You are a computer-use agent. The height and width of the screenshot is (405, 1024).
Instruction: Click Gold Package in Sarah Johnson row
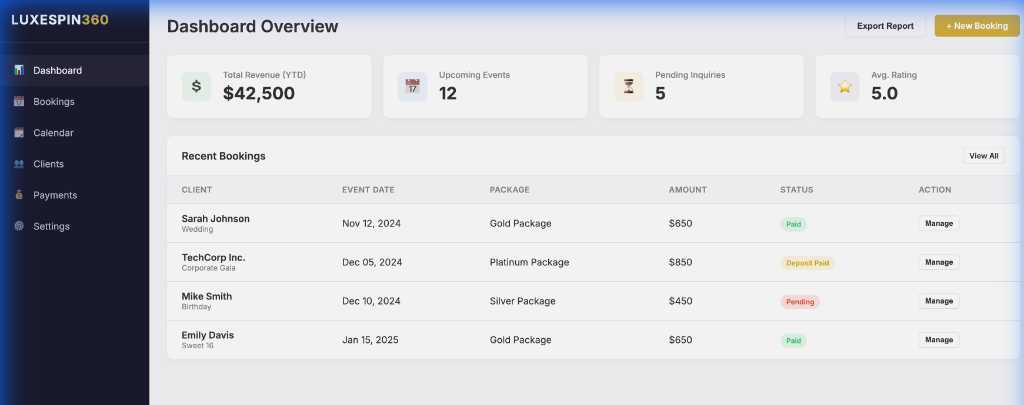click(520, 223)
